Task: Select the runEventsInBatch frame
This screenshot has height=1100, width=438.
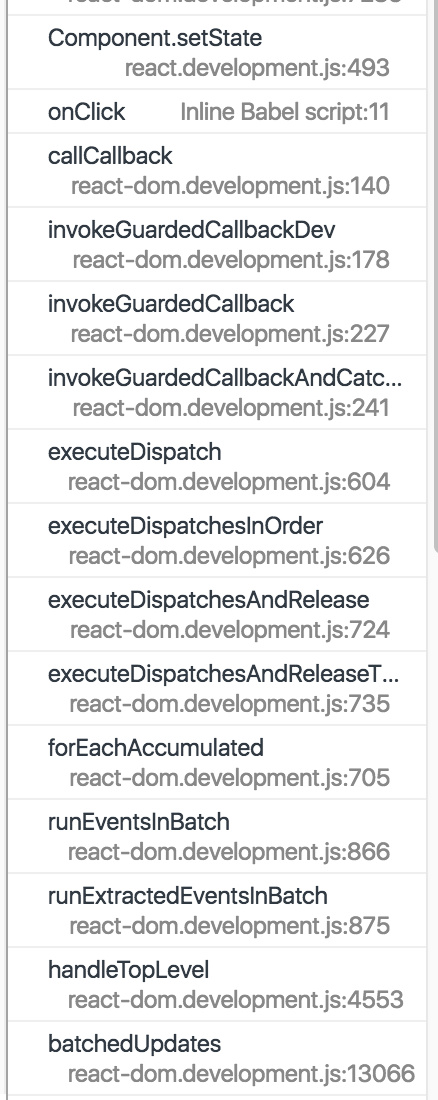Action: [217, 836]
